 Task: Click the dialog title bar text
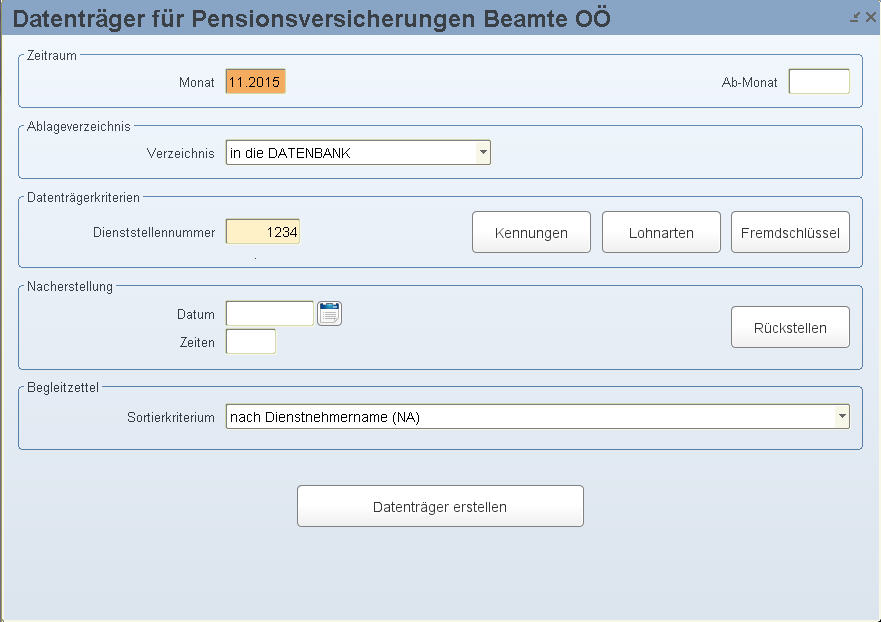[x=311, y=19]
